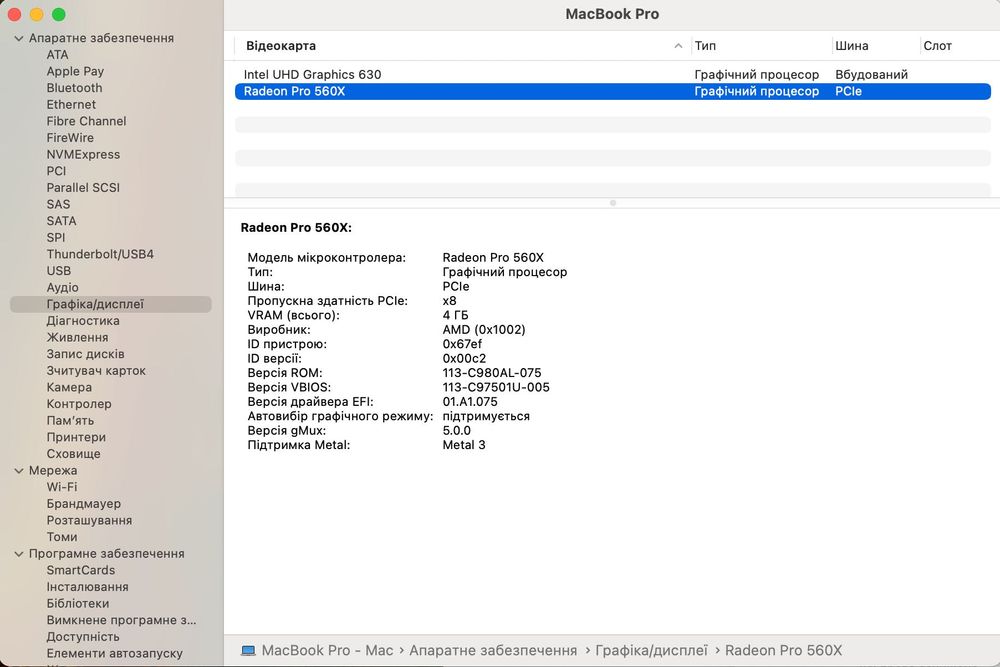
Task: Open the Ethernet sidebar entry
Action: (71, 105)
